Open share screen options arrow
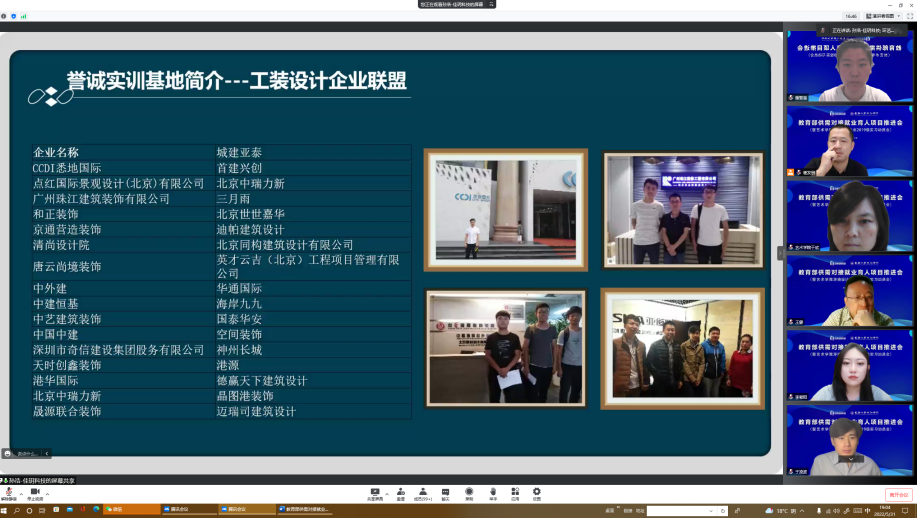 tap(387, 494)
